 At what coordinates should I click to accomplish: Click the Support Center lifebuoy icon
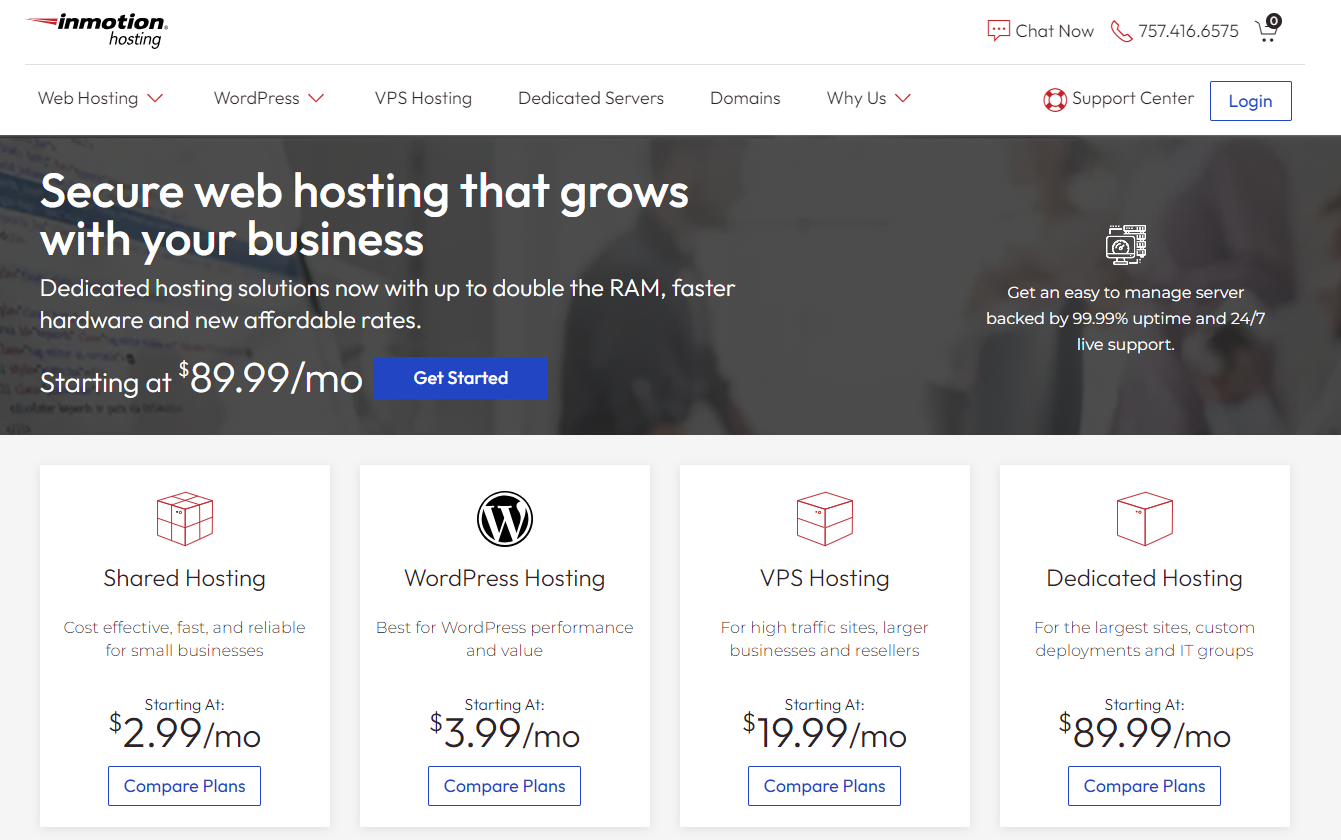pos(1054,99)
